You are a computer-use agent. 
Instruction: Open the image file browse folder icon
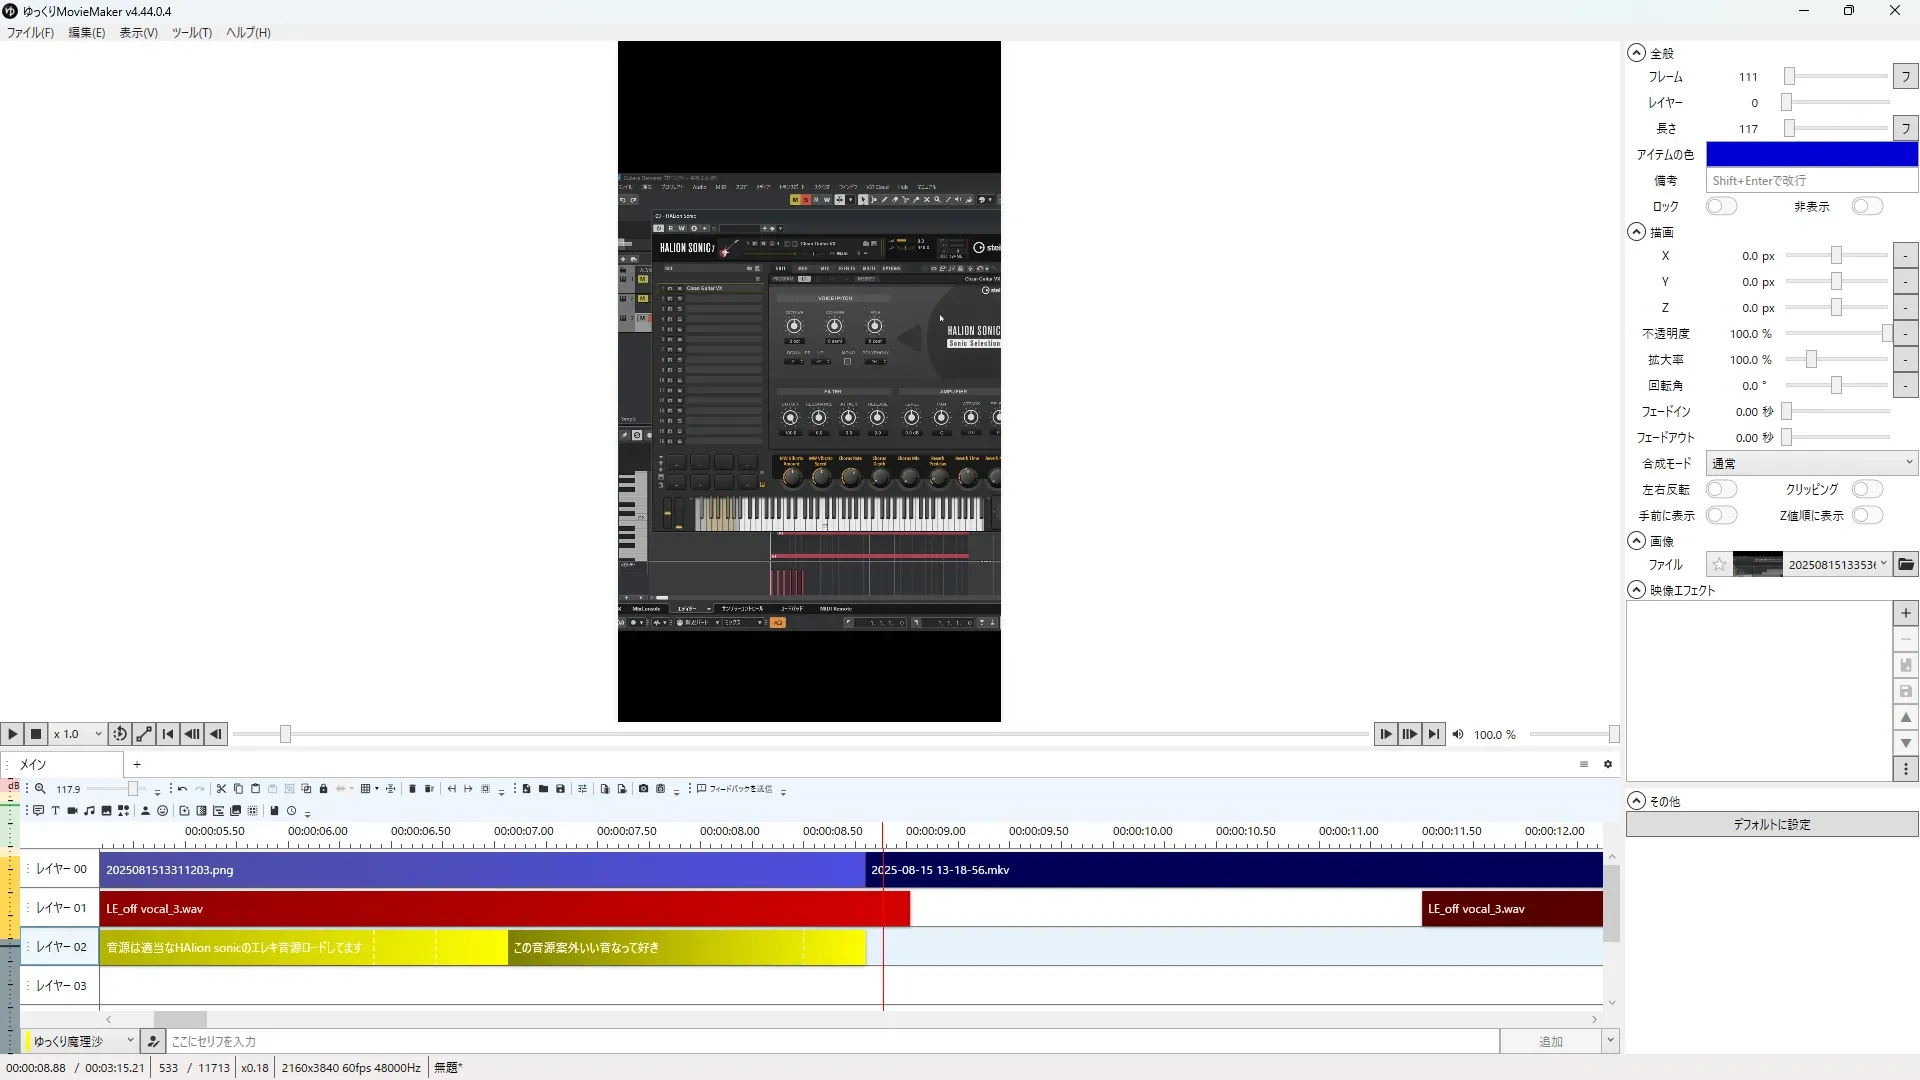coord(1906,565)
